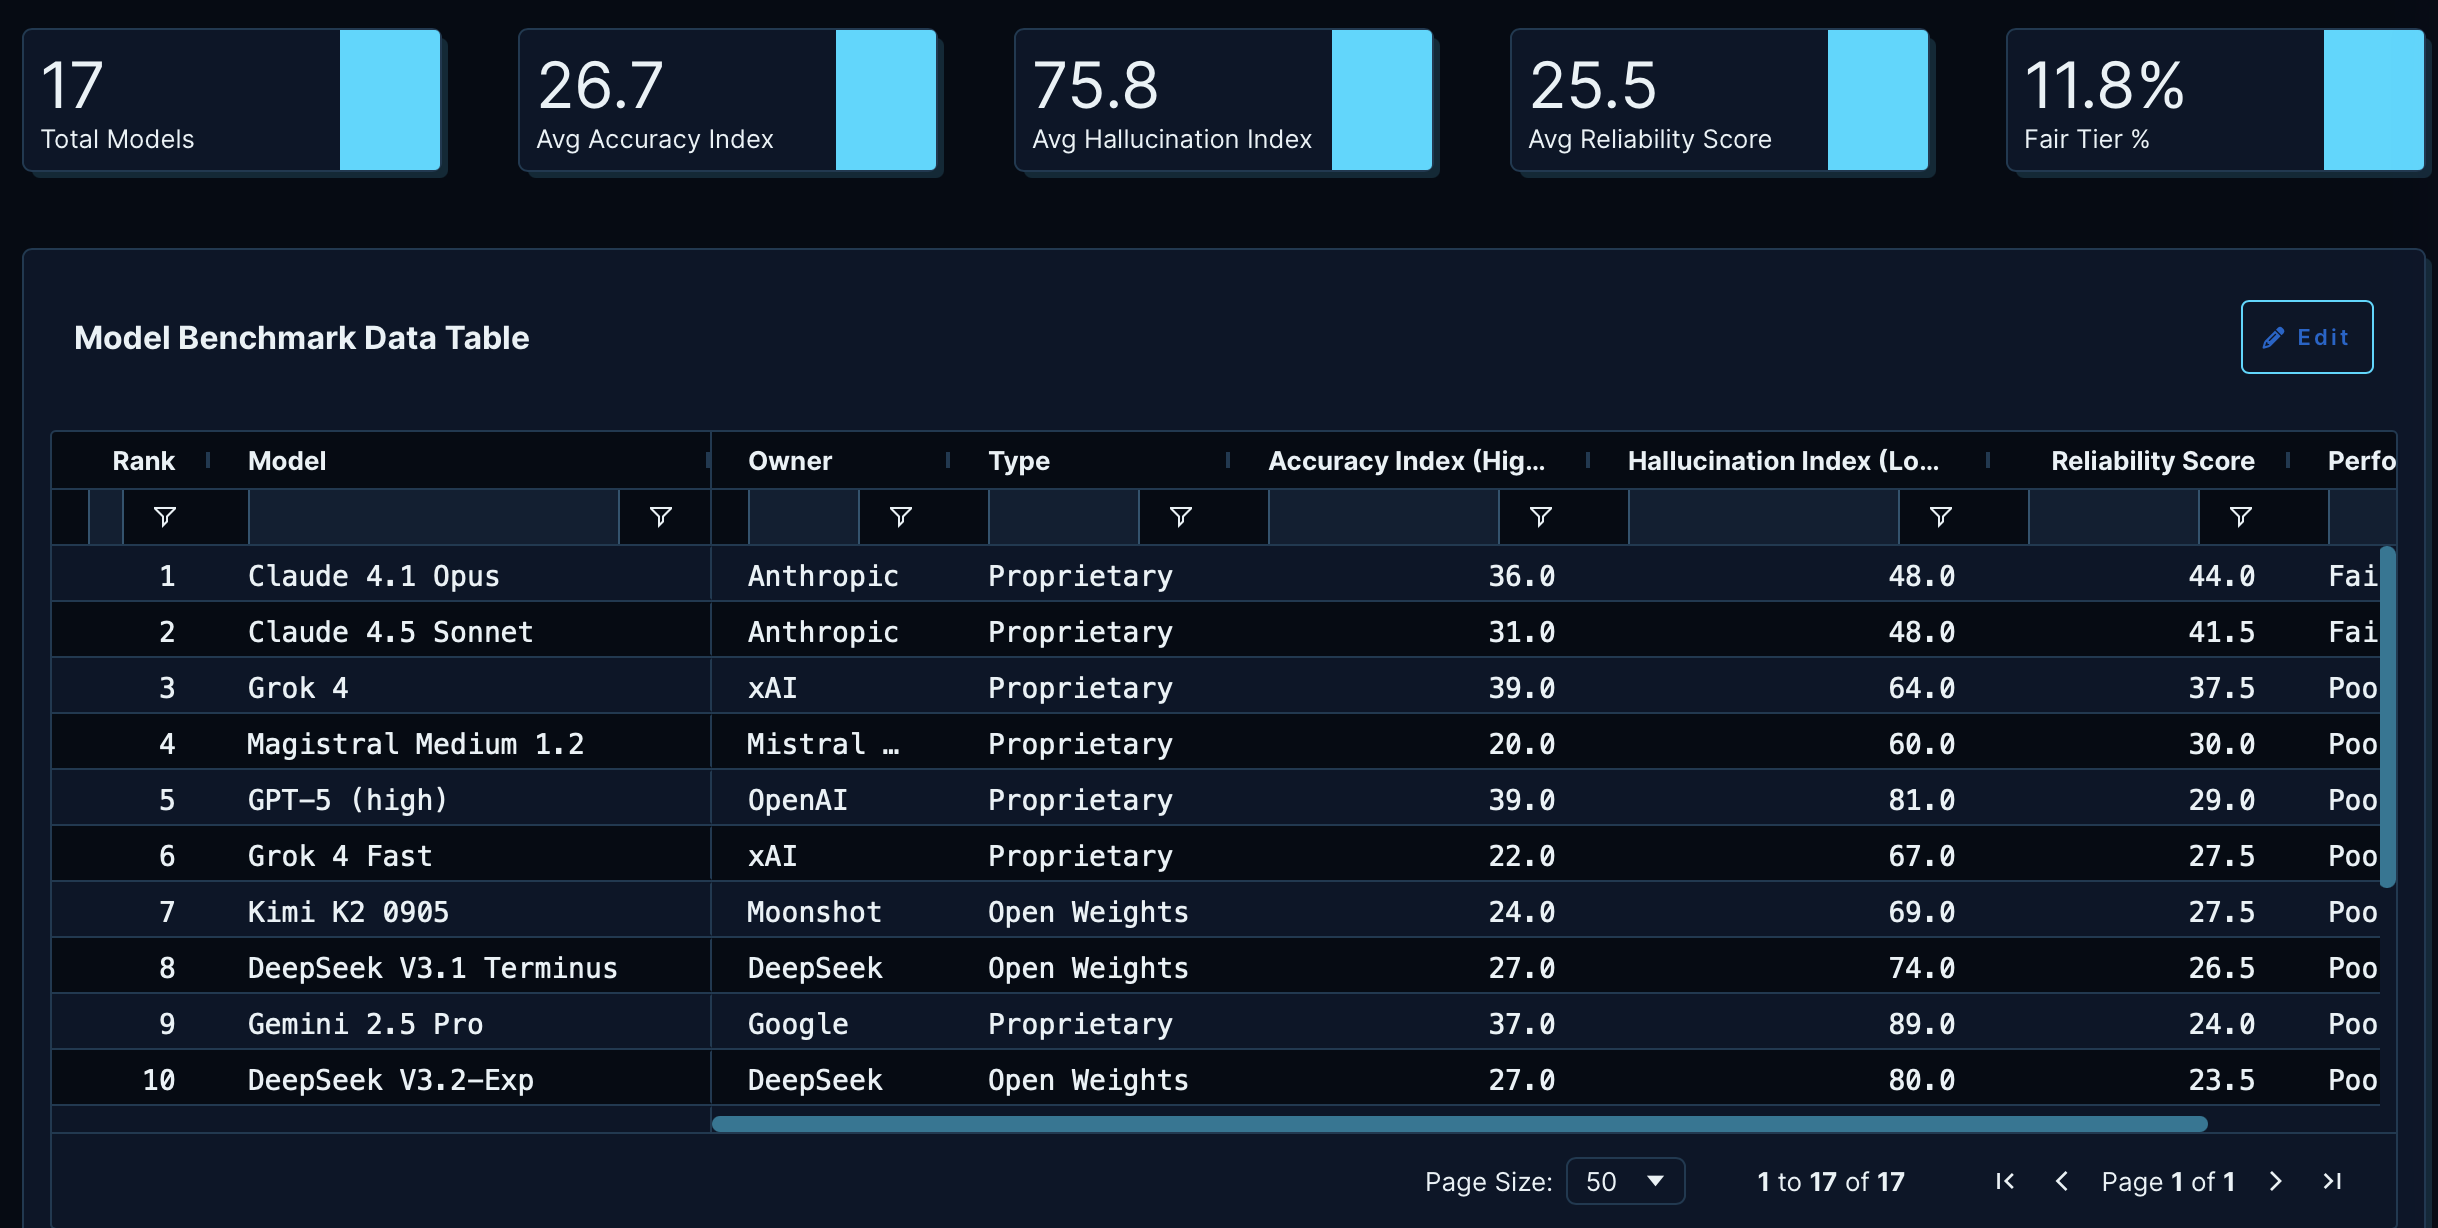Click the Model filter text field

432,517
